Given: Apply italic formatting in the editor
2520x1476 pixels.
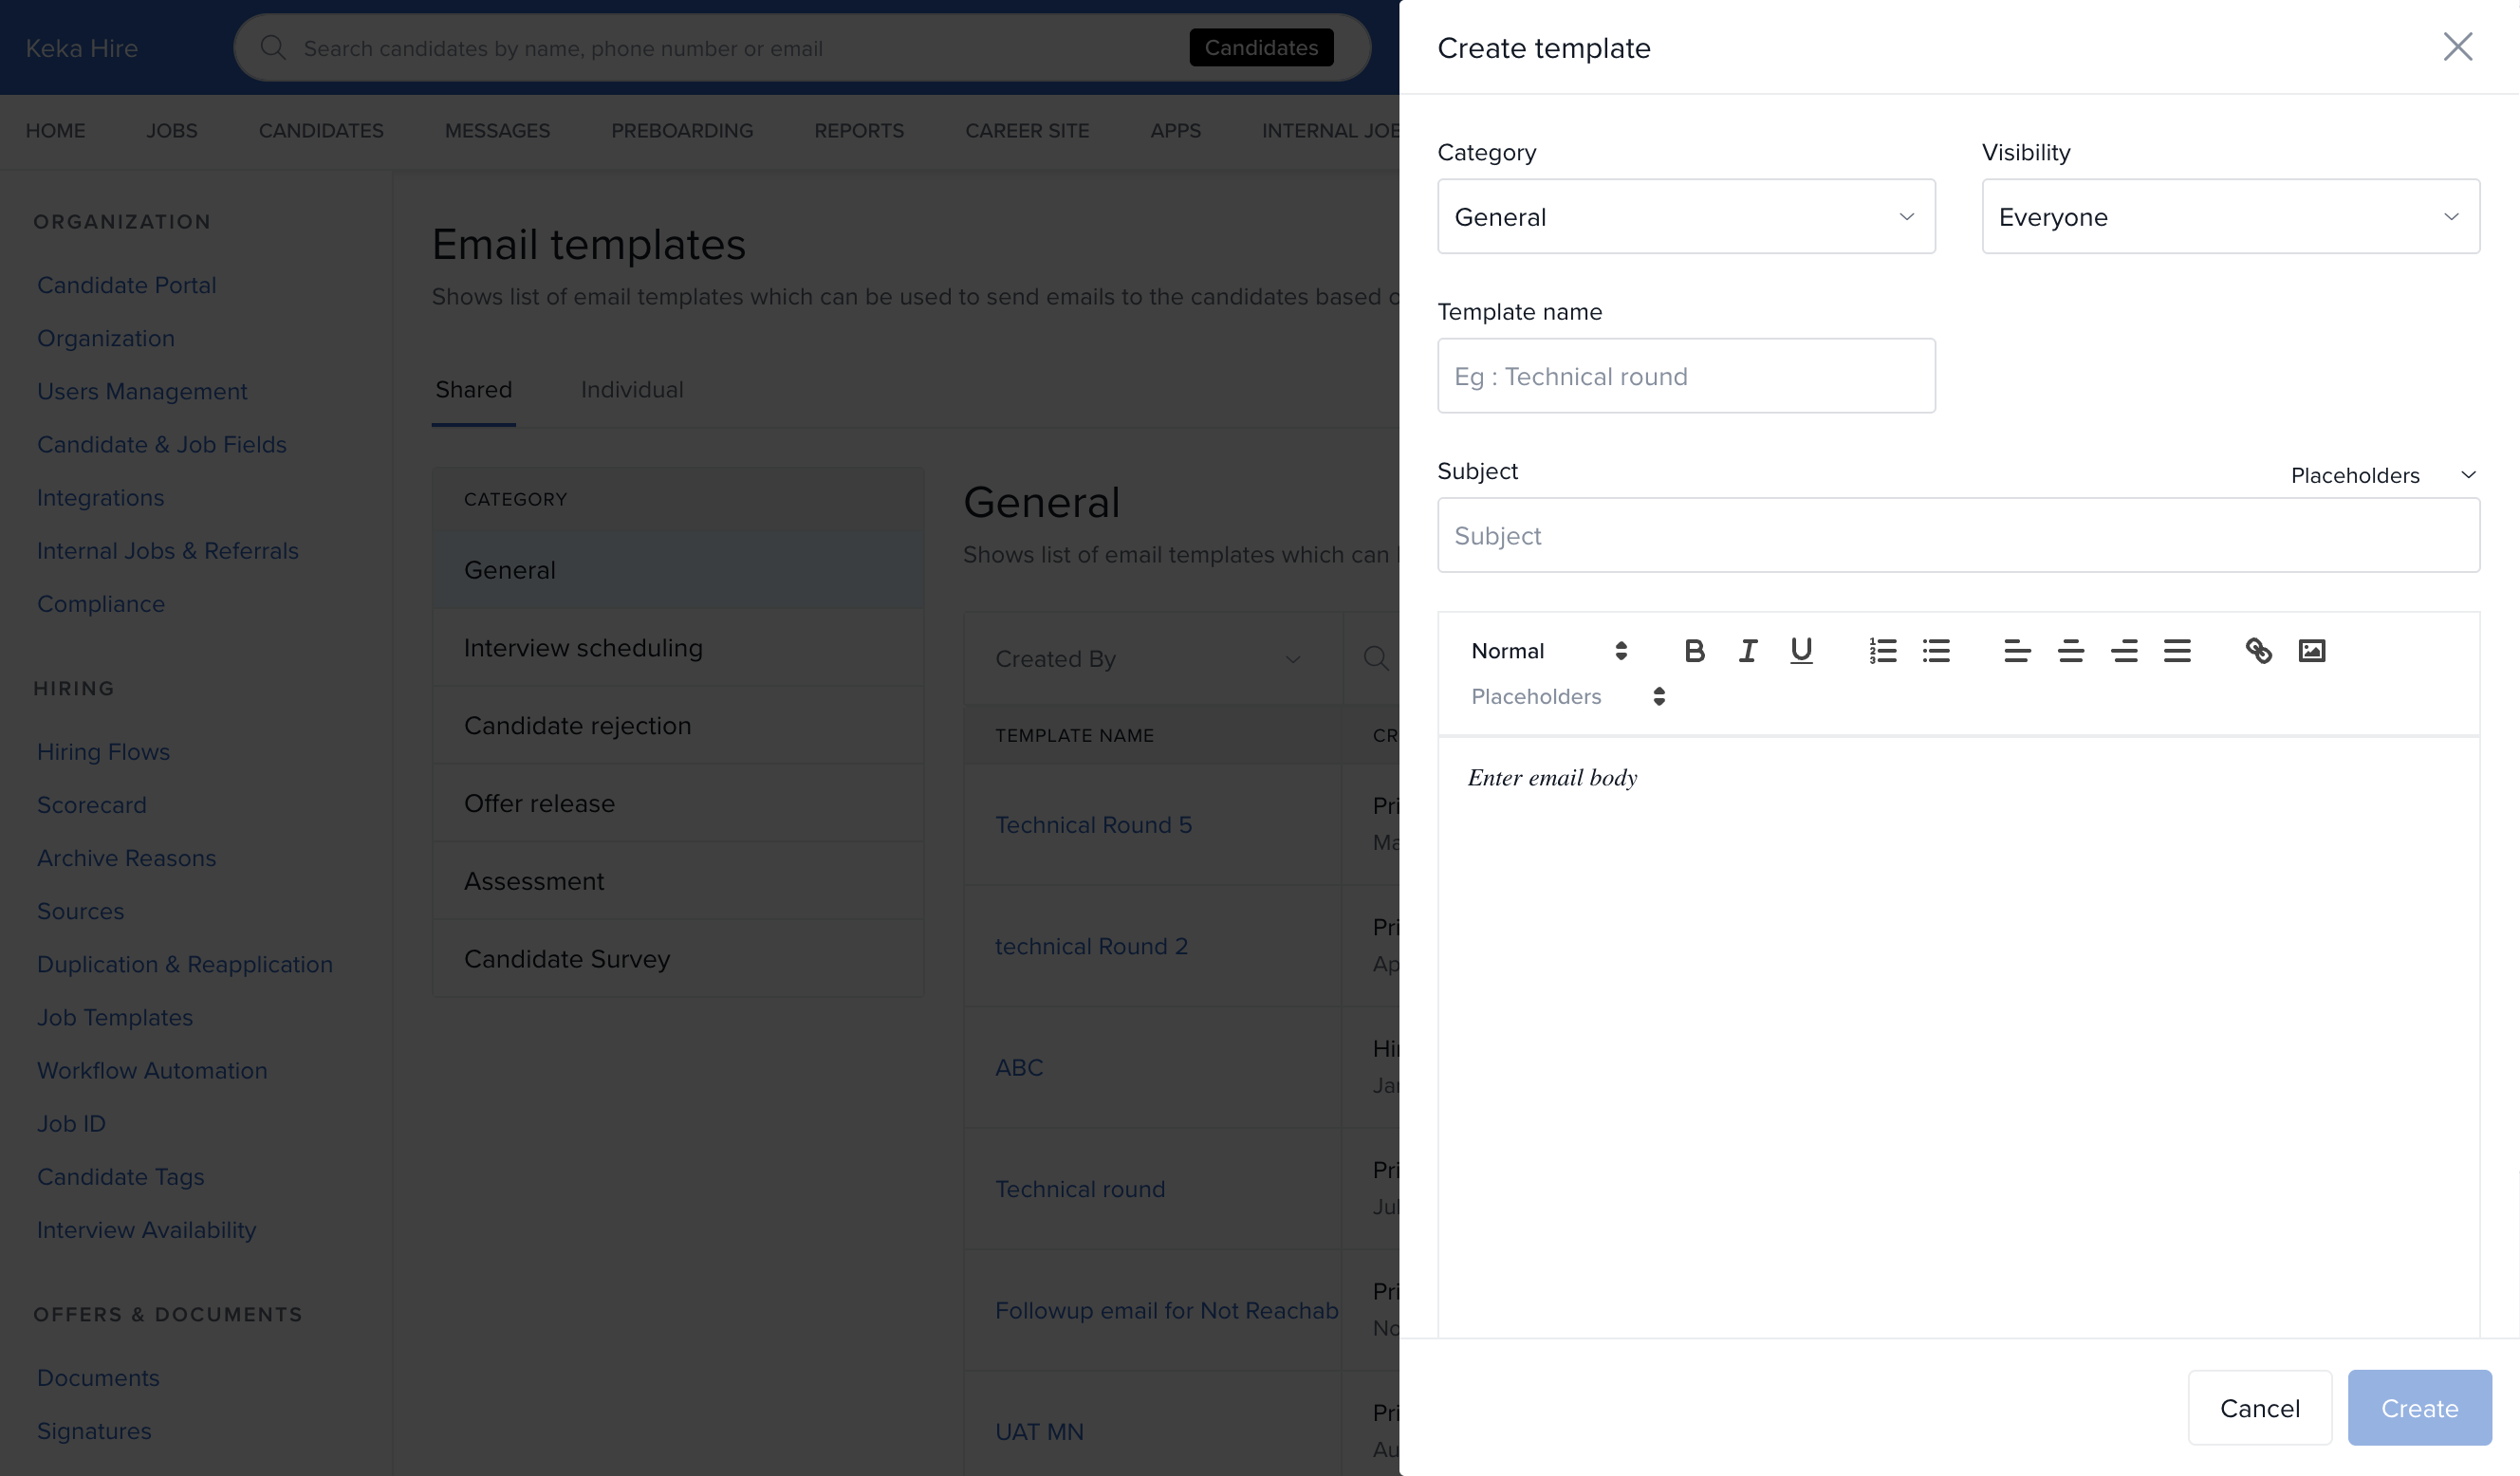Looking at the screenshot, I should point(1747,651).
